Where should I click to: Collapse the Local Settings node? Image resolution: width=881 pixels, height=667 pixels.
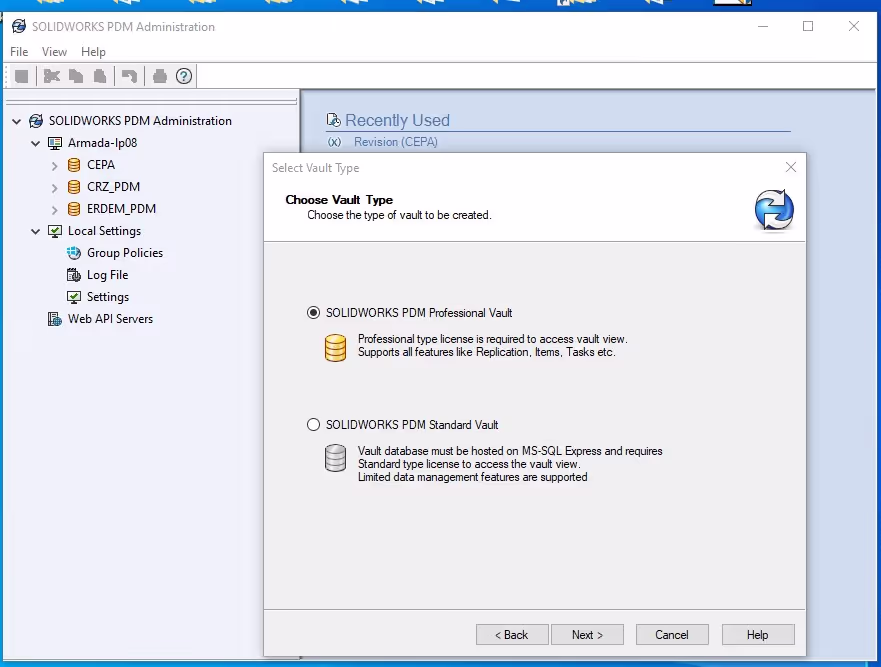click(35, 231)
